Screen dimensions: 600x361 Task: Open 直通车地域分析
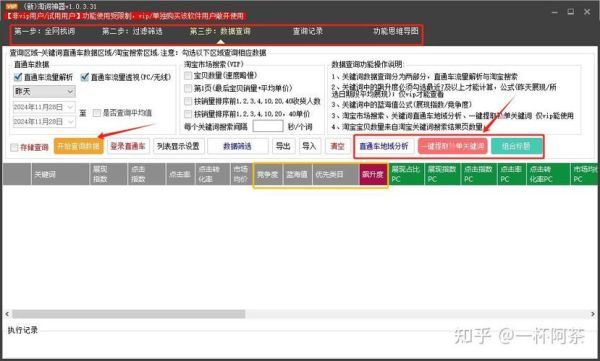click(x=384, y=146)
